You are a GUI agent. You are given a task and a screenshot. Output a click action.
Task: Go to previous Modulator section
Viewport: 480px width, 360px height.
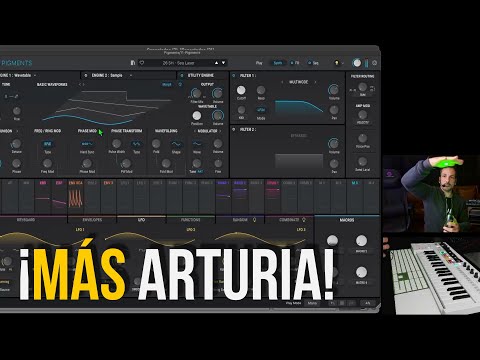pyautogui.click(x=195, y=131)
